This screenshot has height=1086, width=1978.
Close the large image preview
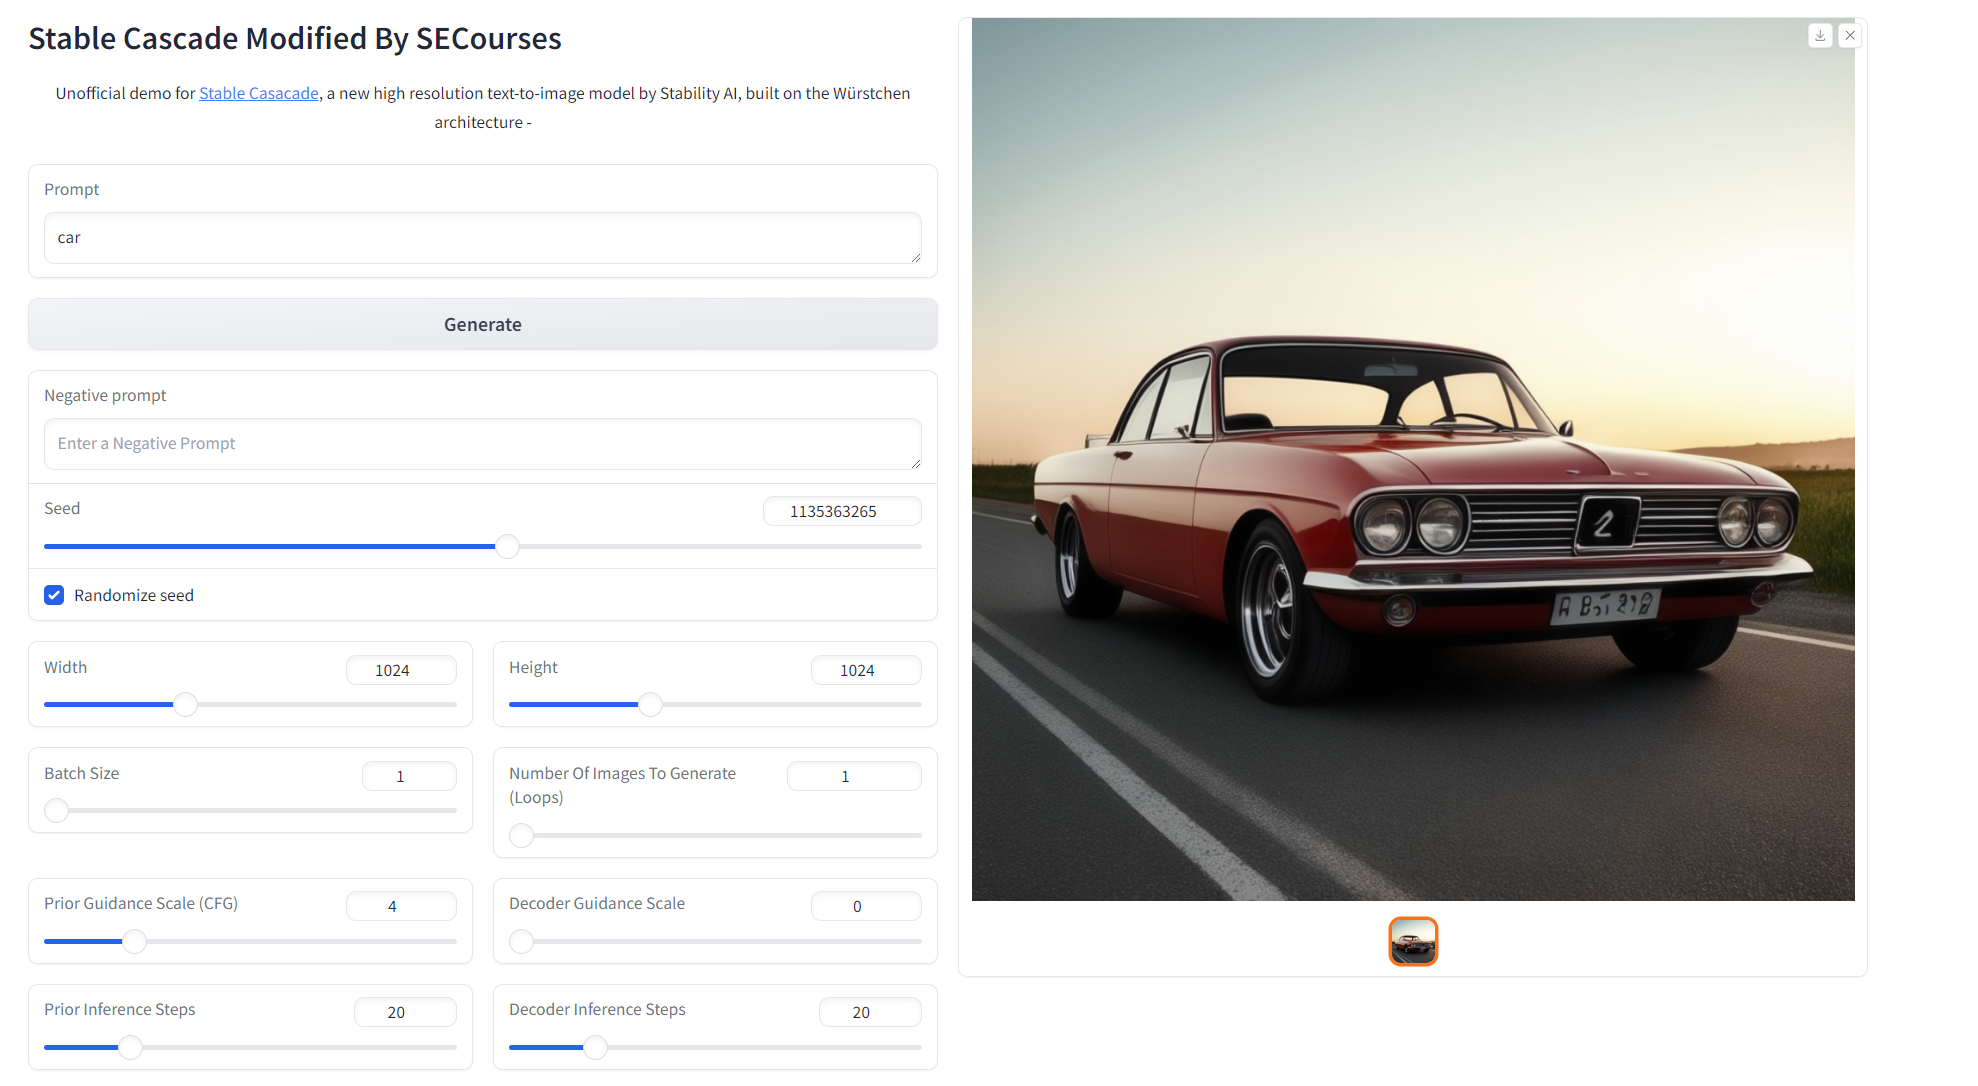click(x=1850, y=35)
